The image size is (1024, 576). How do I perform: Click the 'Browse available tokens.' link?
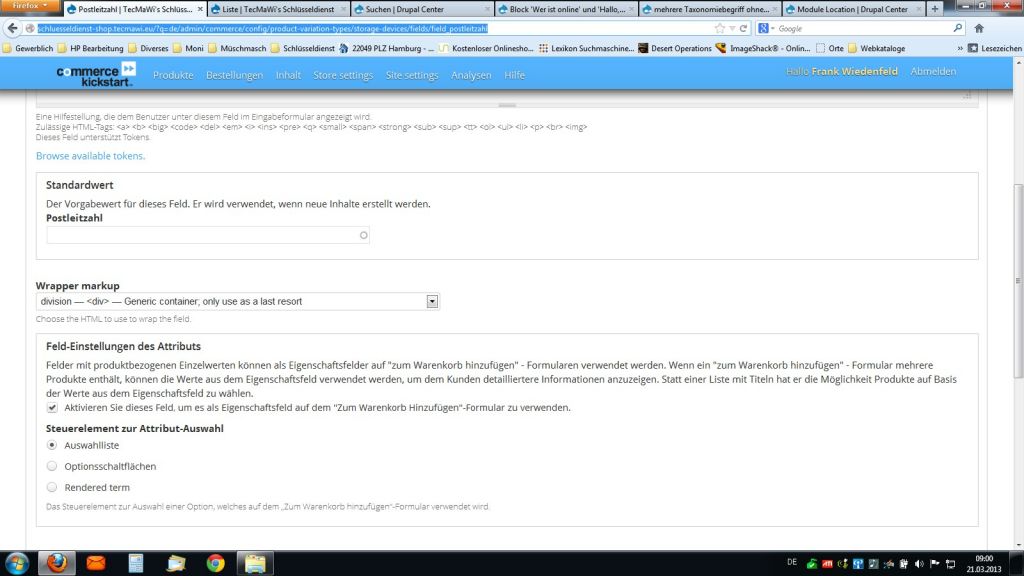click(x=90, y=156)
